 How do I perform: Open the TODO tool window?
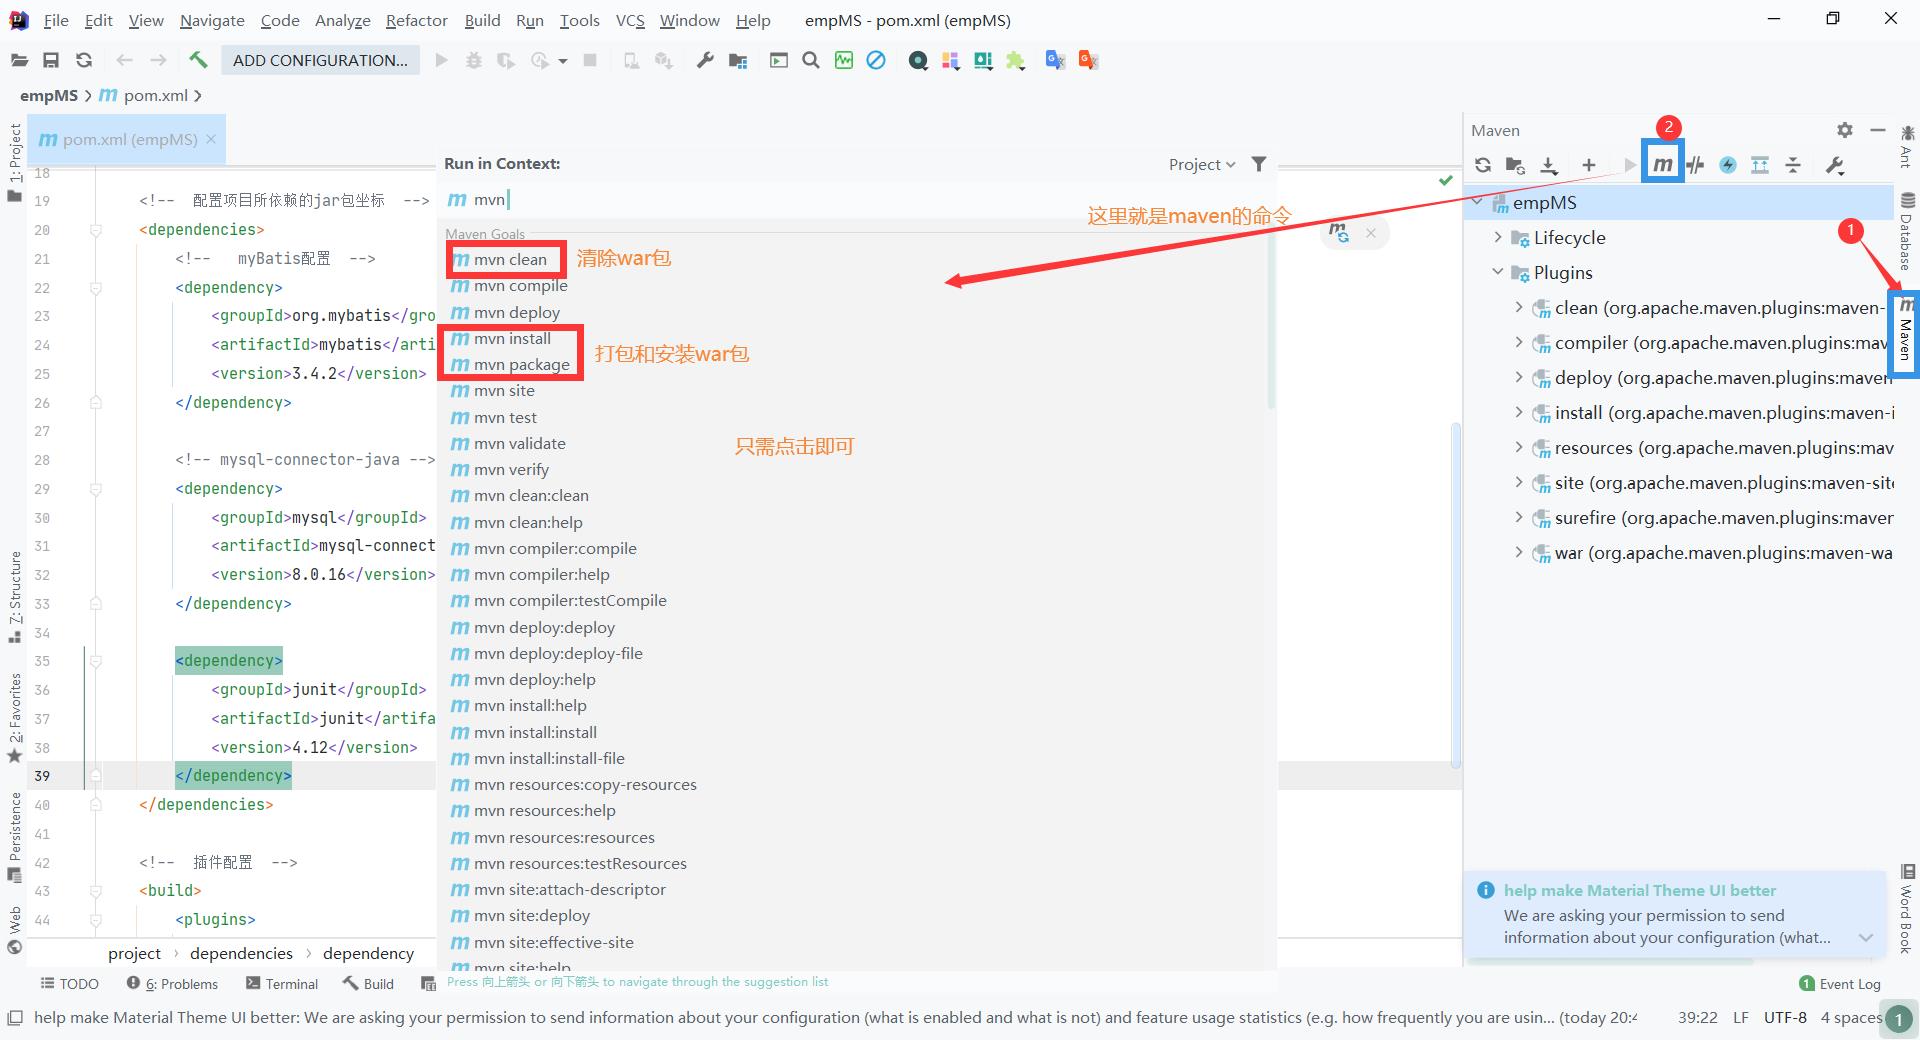pos(69,984)
